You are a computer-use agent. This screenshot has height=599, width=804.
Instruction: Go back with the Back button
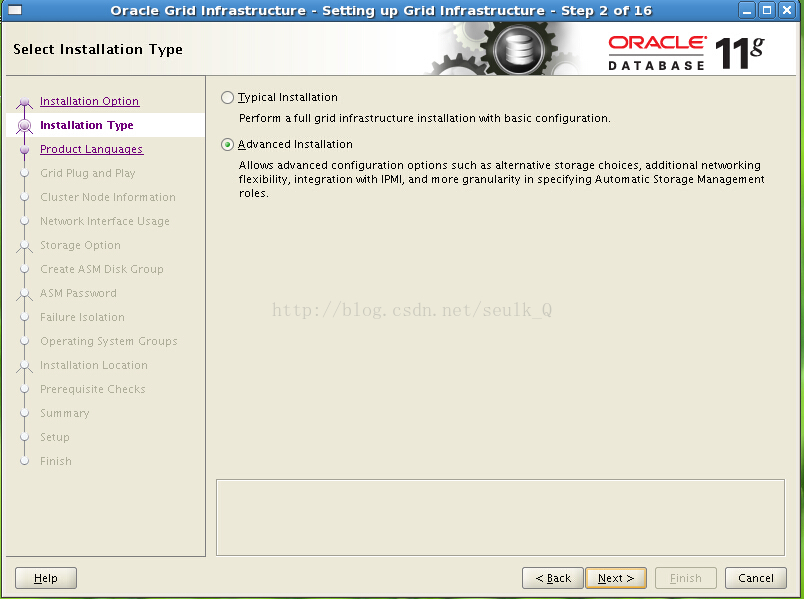pos(553,578)
